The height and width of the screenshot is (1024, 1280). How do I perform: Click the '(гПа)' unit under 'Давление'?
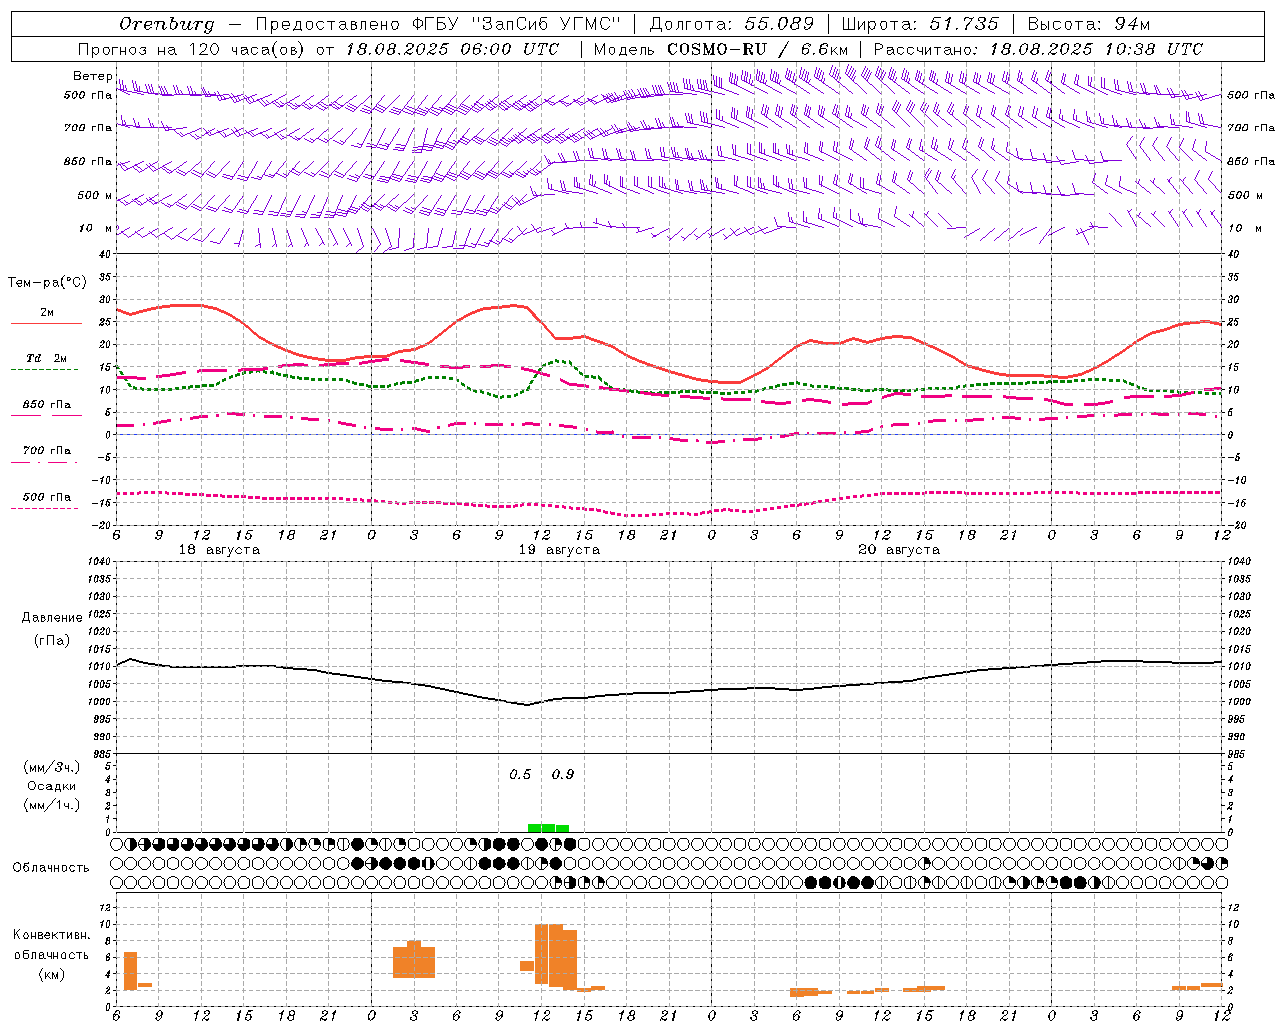pos(52,641)
